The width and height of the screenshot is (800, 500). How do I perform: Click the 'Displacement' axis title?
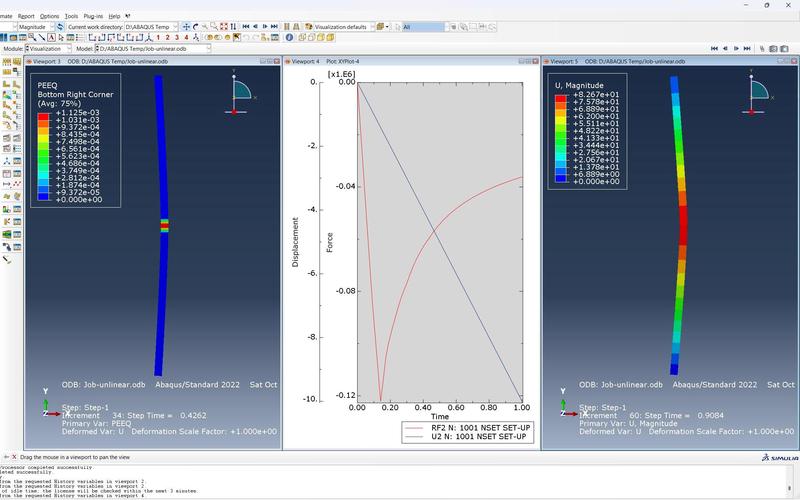pos(295,242)
